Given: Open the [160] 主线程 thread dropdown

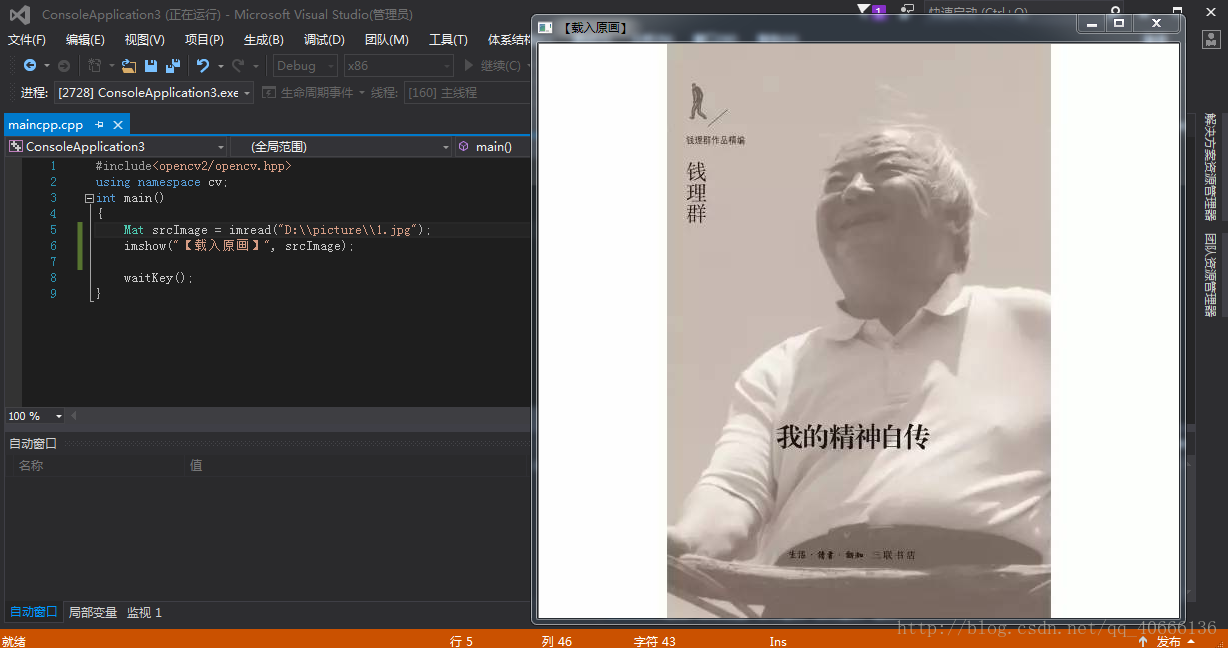Looking at the screenshot, I should click(x=466, y=92).
